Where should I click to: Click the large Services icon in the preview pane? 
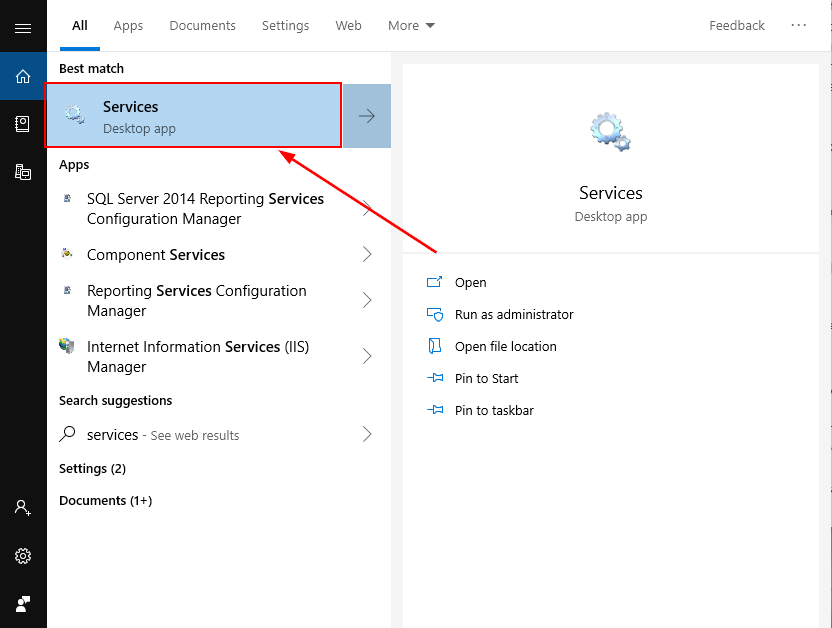pos(611,132)
